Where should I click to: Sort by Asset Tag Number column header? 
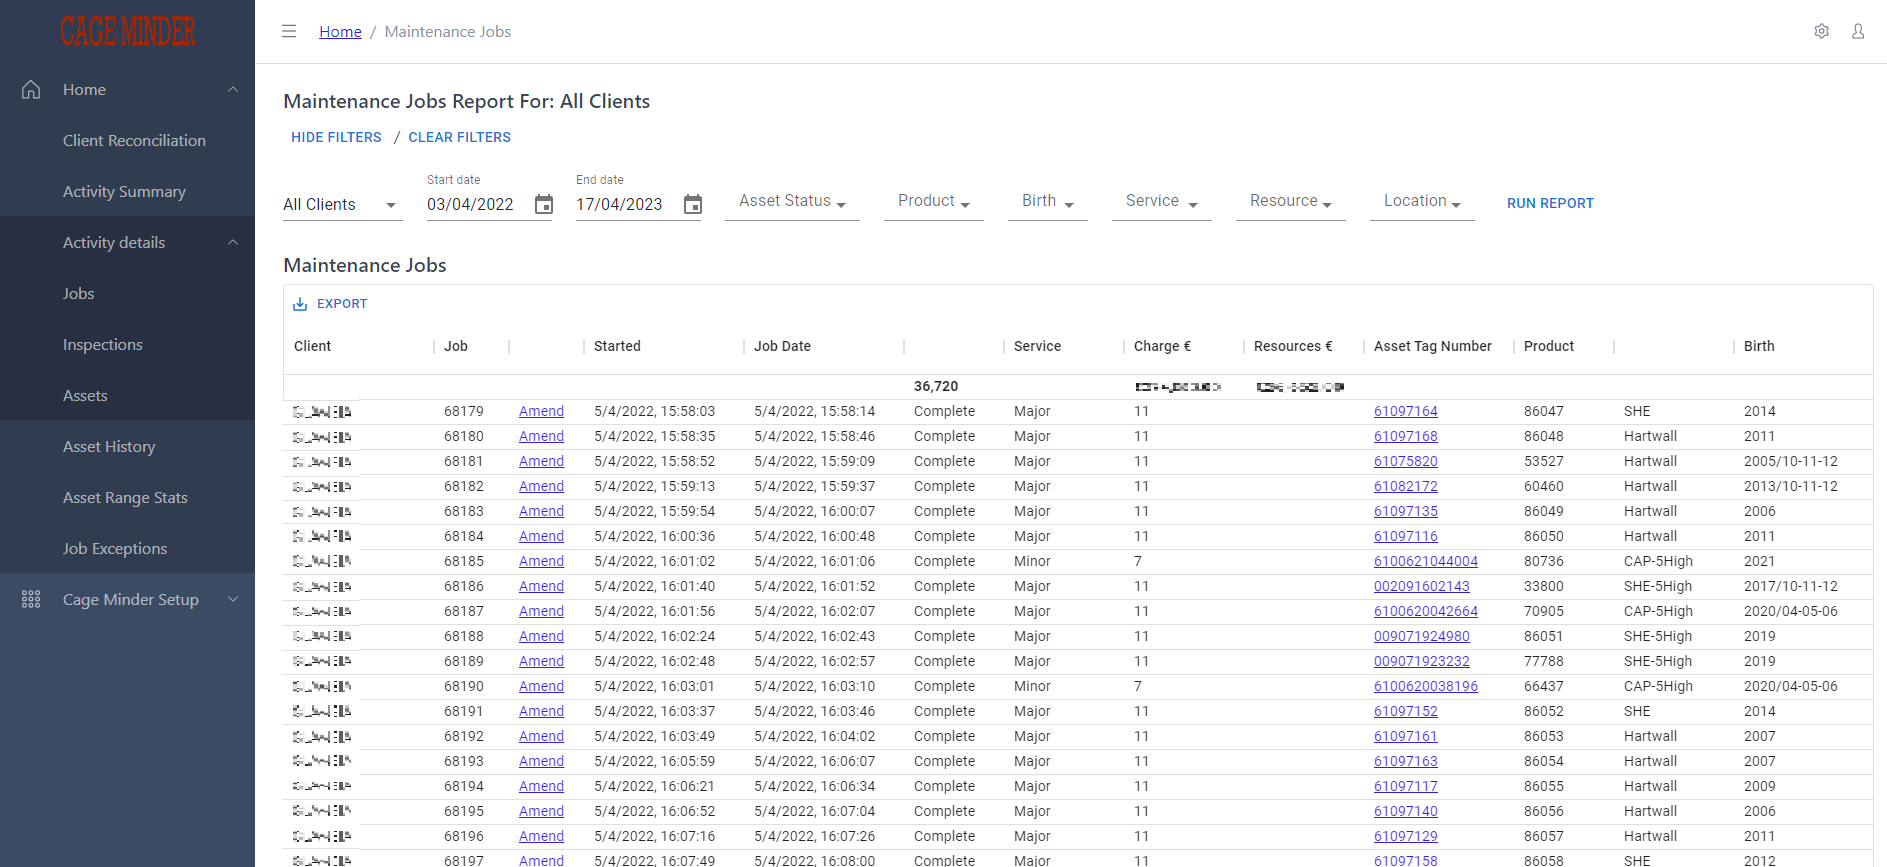click(1433, 346)
